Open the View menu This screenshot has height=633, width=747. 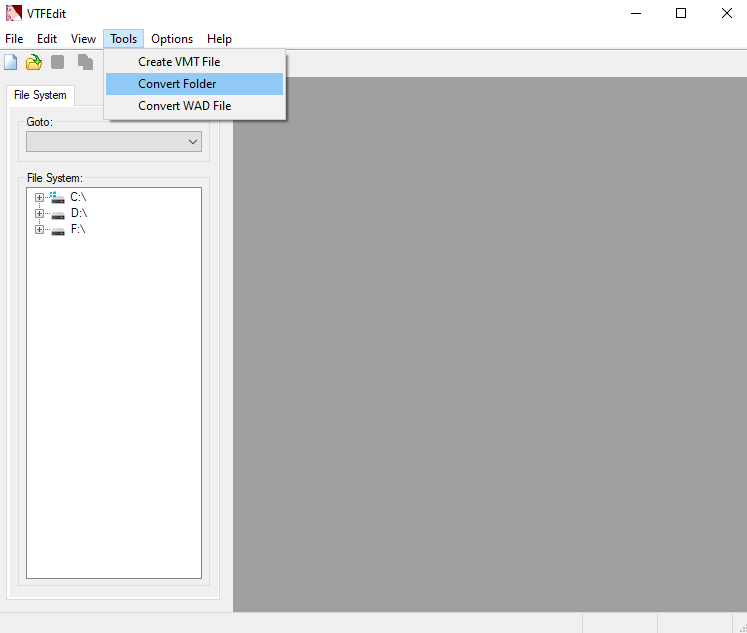tap(83, 39)
